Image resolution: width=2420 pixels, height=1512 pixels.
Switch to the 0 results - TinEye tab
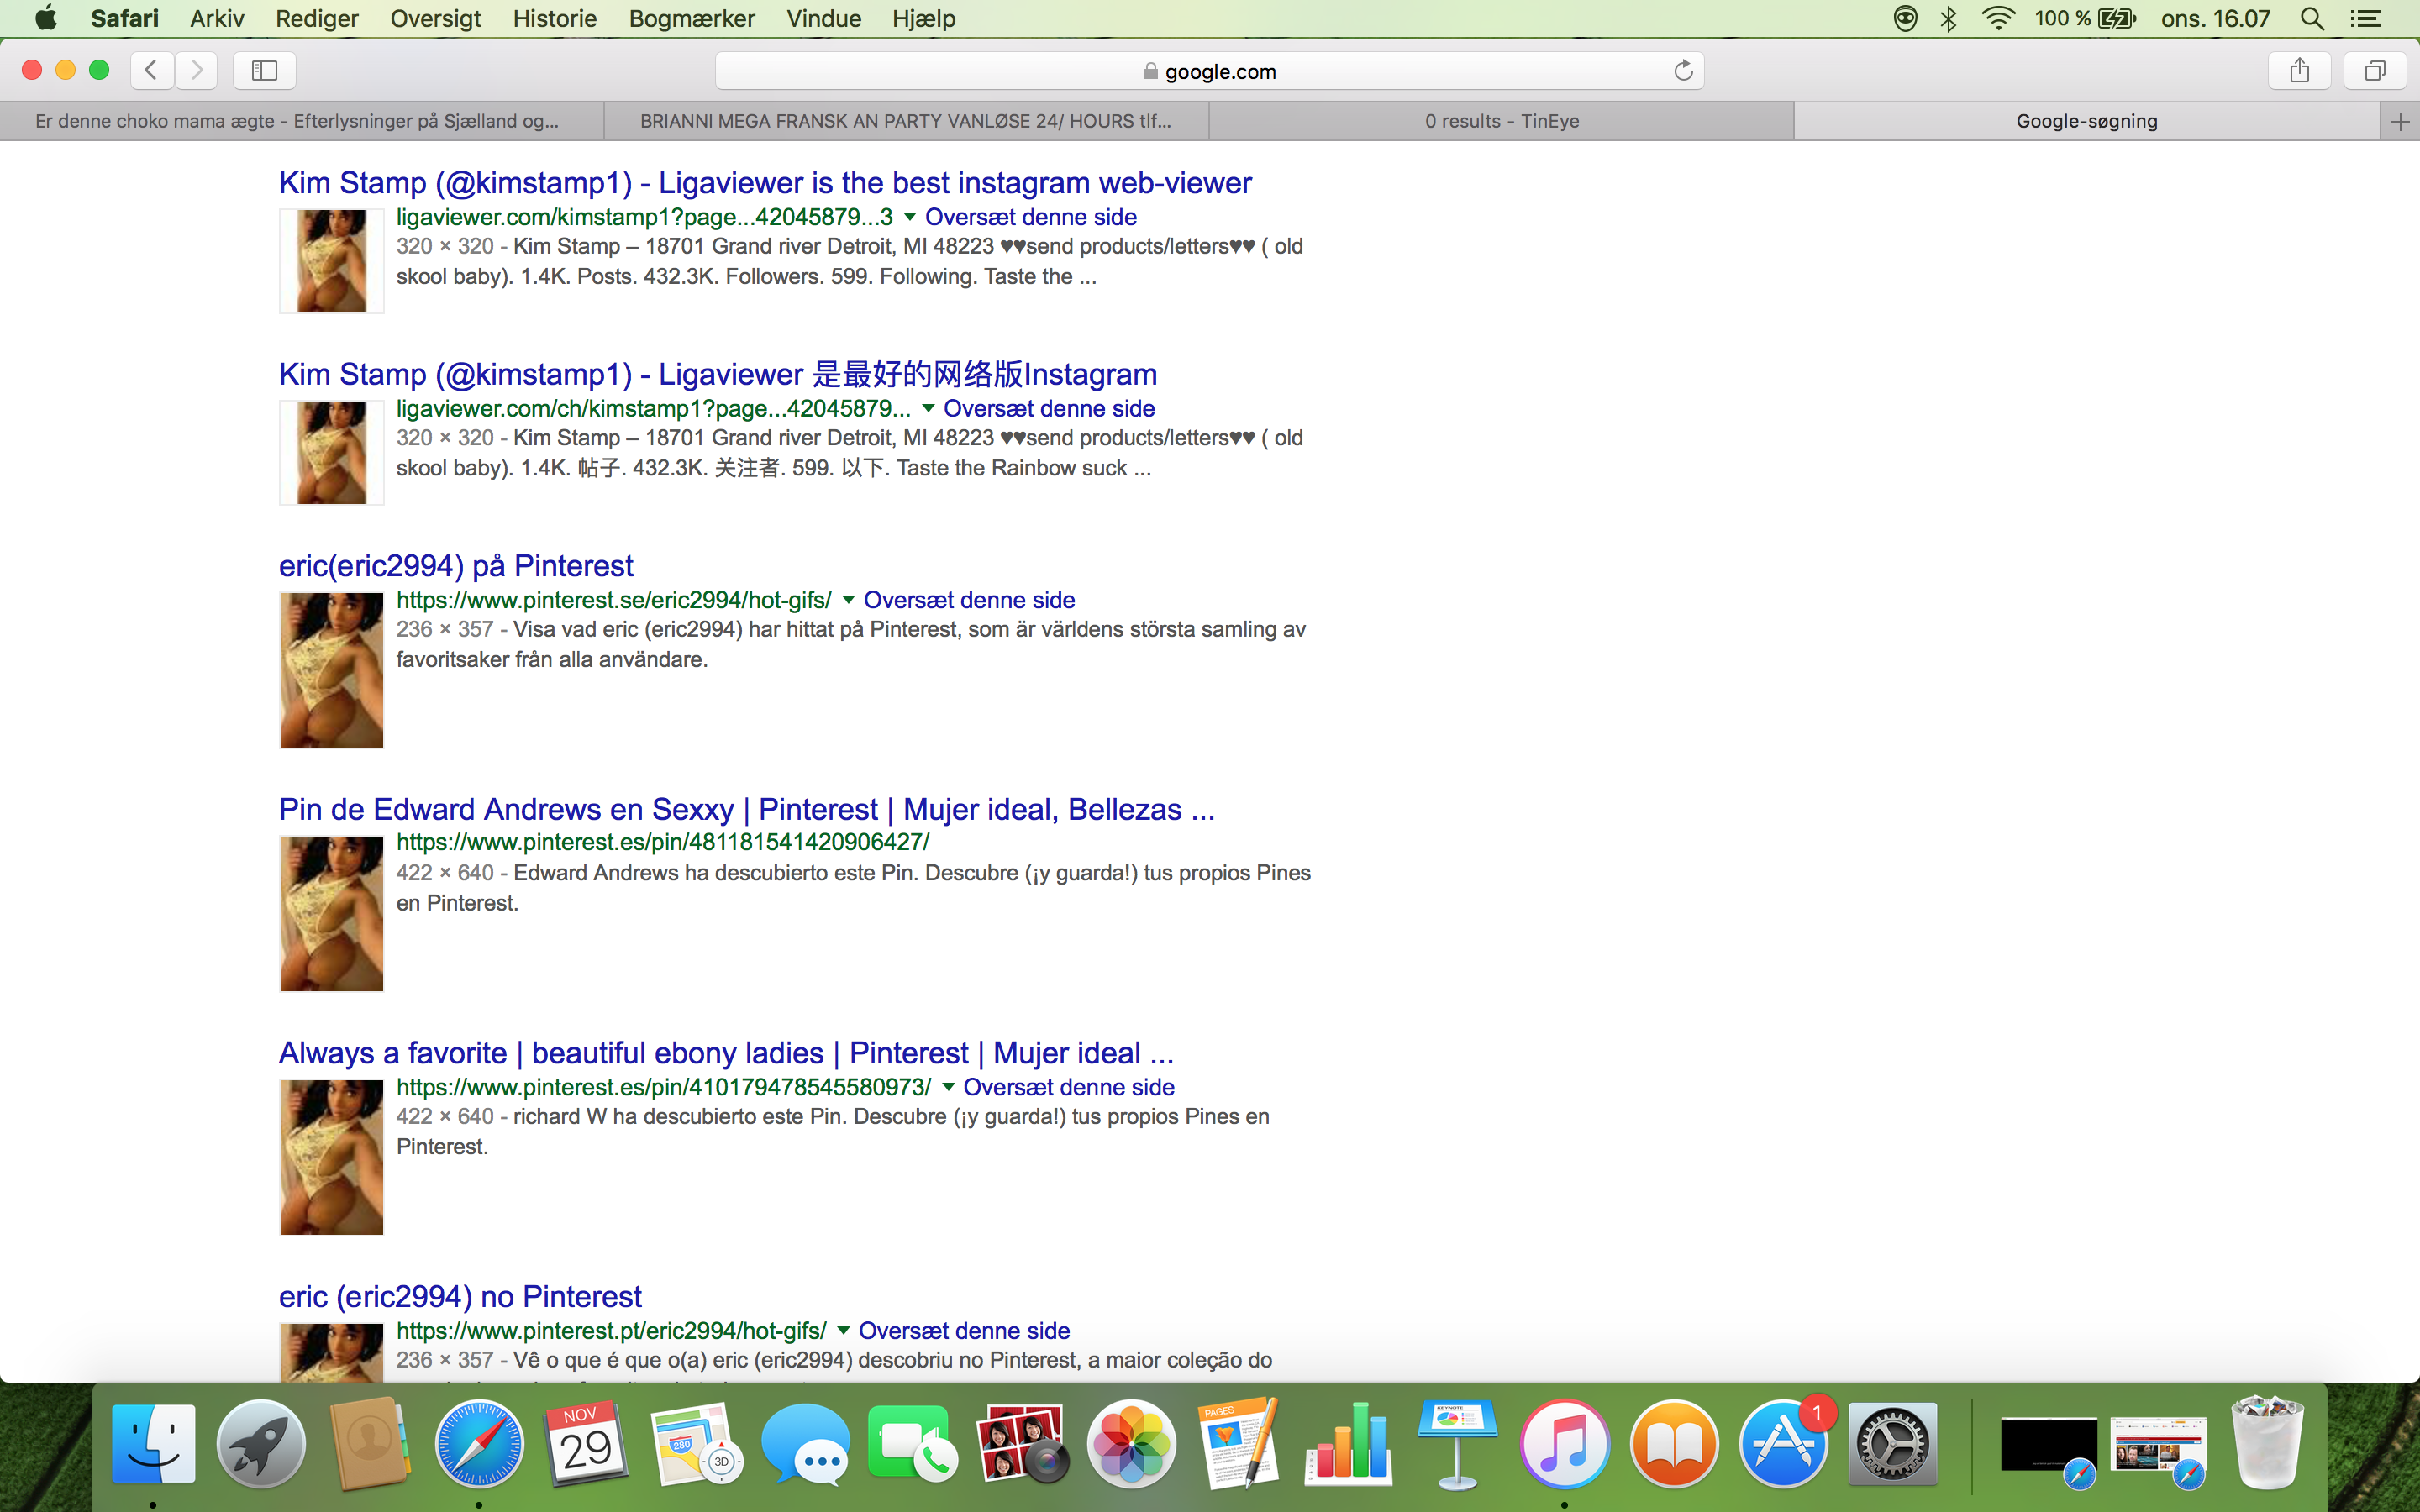1501,122
